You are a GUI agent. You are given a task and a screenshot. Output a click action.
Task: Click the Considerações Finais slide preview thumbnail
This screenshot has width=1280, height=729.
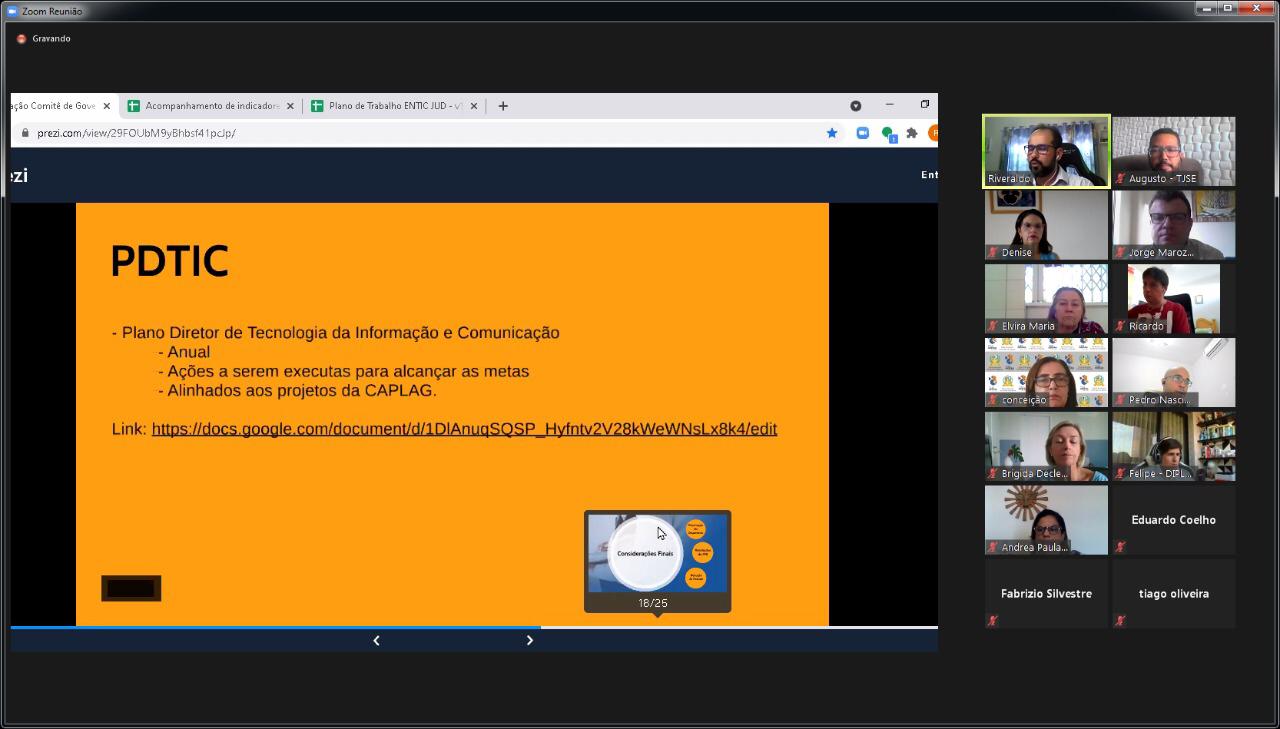[x=657, y=553]
